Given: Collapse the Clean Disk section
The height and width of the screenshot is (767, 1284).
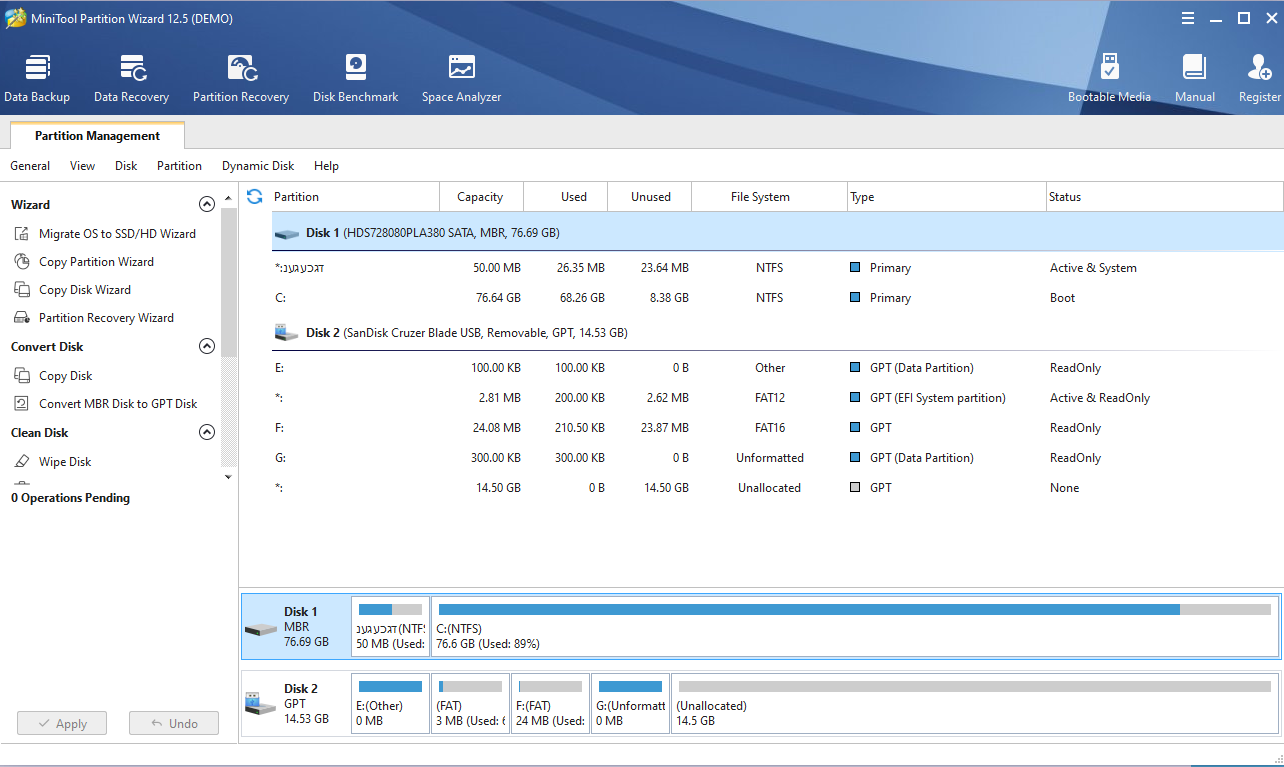Looking at the screenshot, I should point(207,433).
